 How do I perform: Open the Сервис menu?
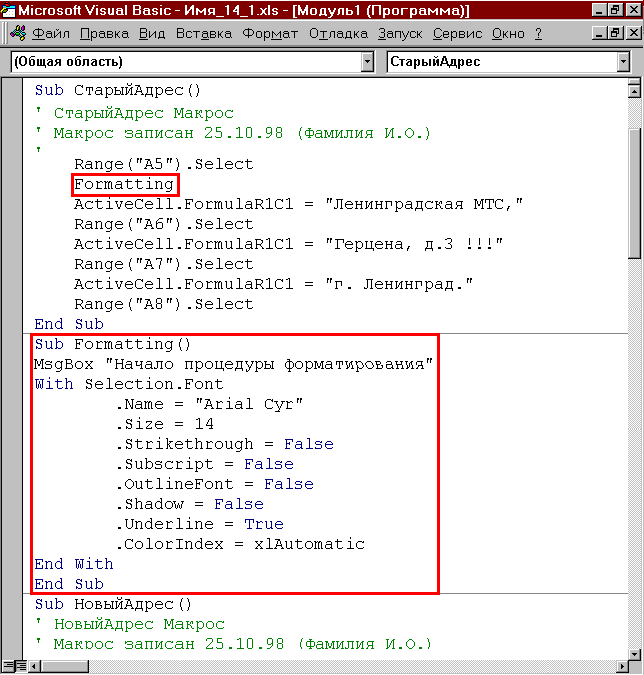coord(458,34)
